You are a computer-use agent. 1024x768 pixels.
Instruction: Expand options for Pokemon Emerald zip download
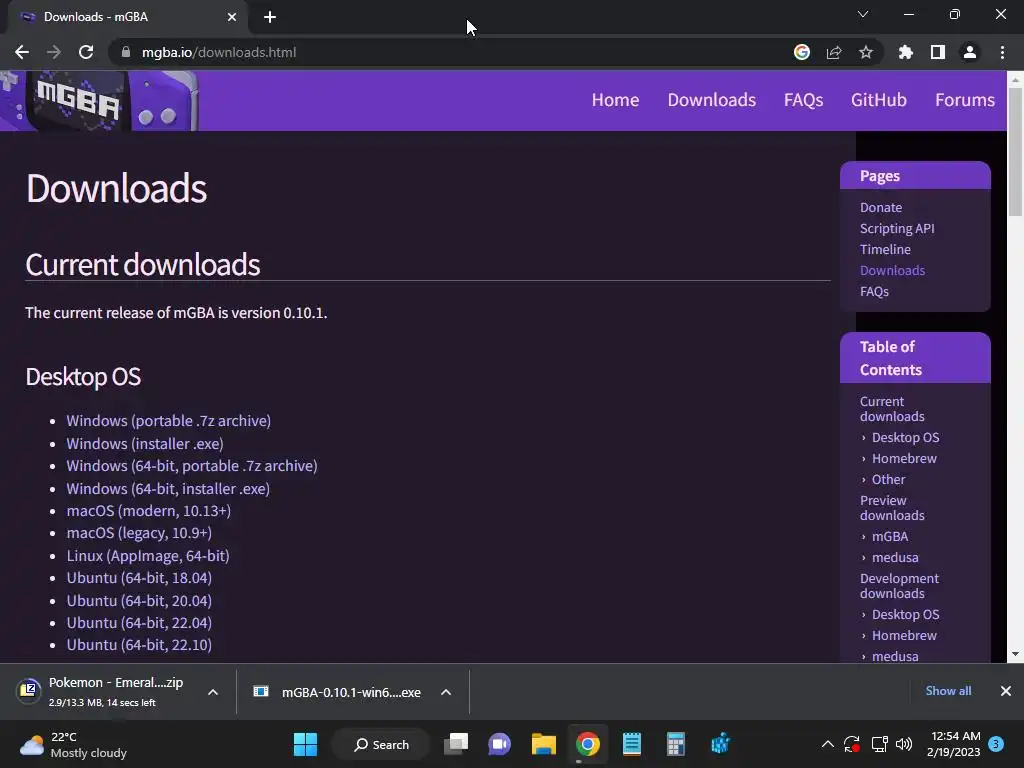coord(213,692)
